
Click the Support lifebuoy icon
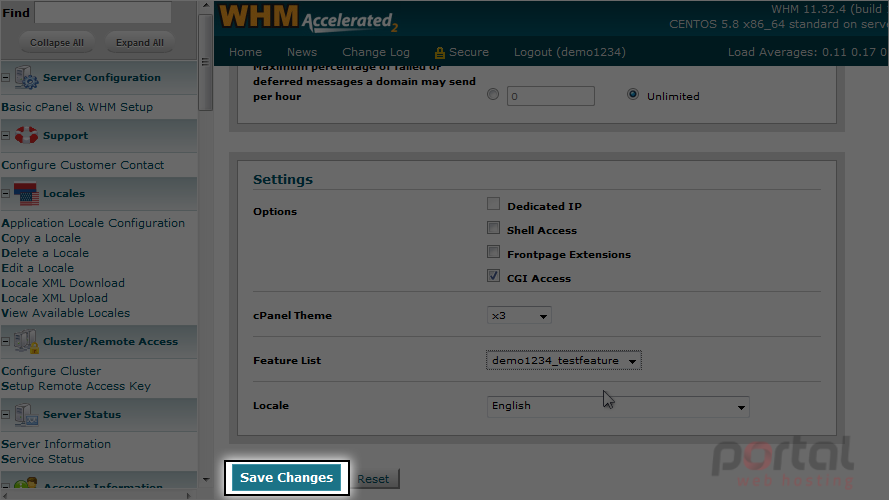pyautogui.click(x=26, y=135)
